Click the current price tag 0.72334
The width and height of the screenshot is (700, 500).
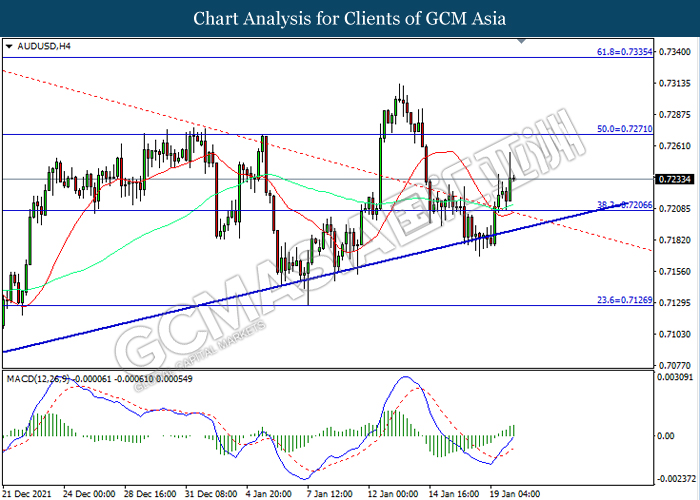674,179
